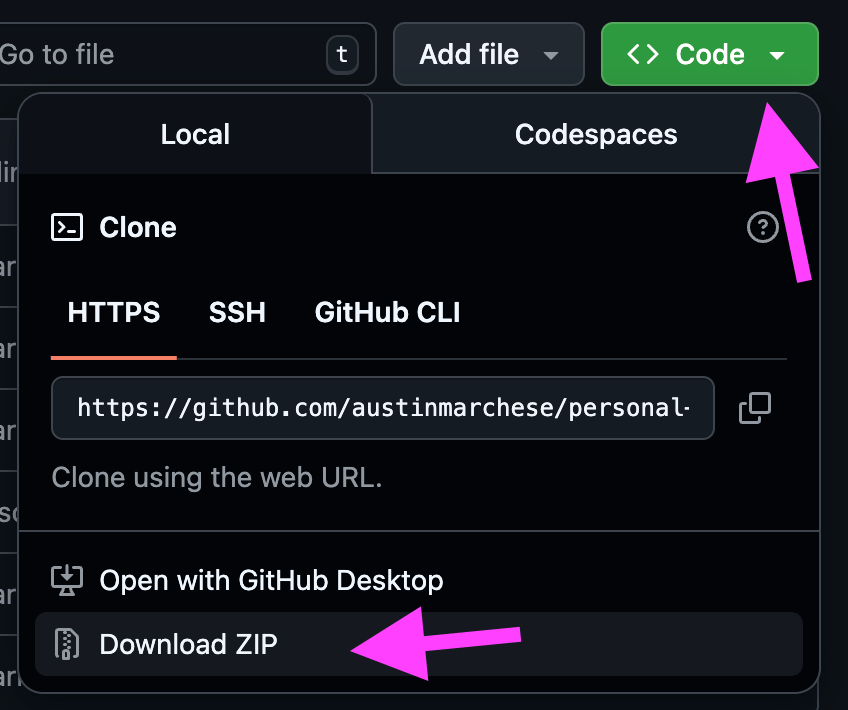Click the GitHub Desktop download icon
The width and height of the screenshot is (848, 710).
(x=67, y=580)
